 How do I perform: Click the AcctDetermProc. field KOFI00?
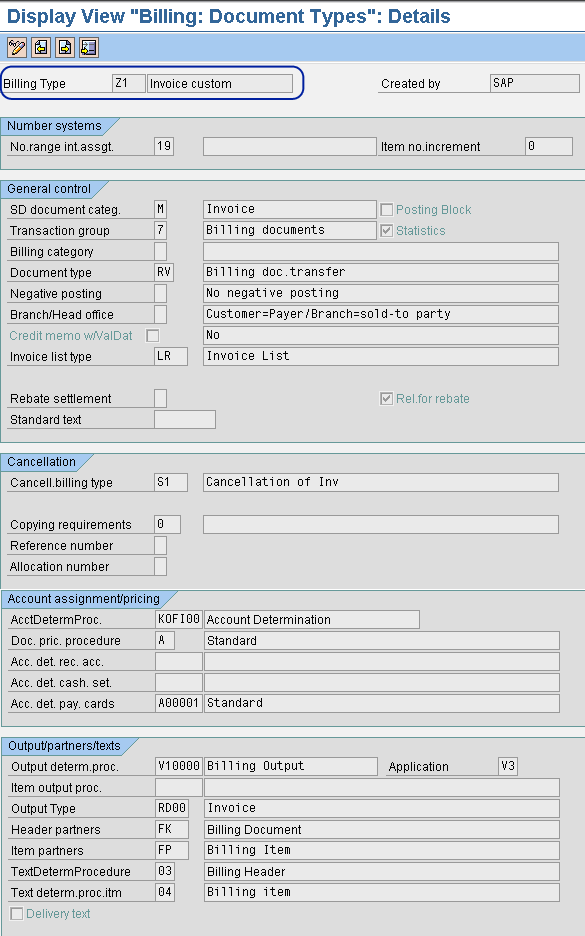click(x=179, y=619)
